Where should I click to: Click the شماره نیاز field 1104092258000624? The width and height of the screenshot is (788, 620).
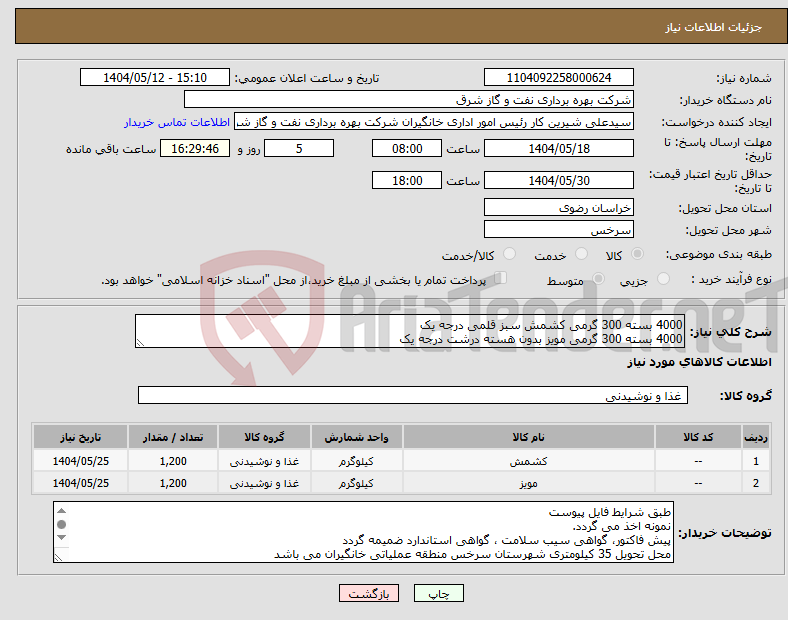[x=559, y=78]
